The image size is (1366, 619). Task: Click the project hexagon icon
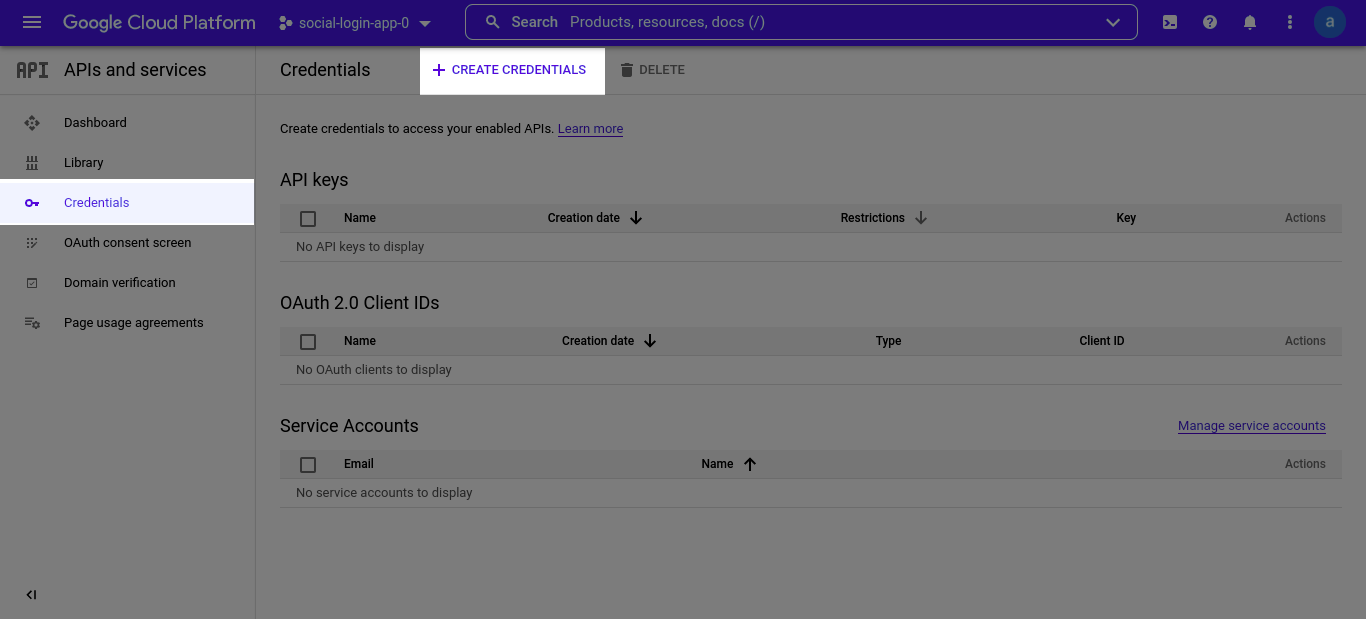[x=285, y=22]
